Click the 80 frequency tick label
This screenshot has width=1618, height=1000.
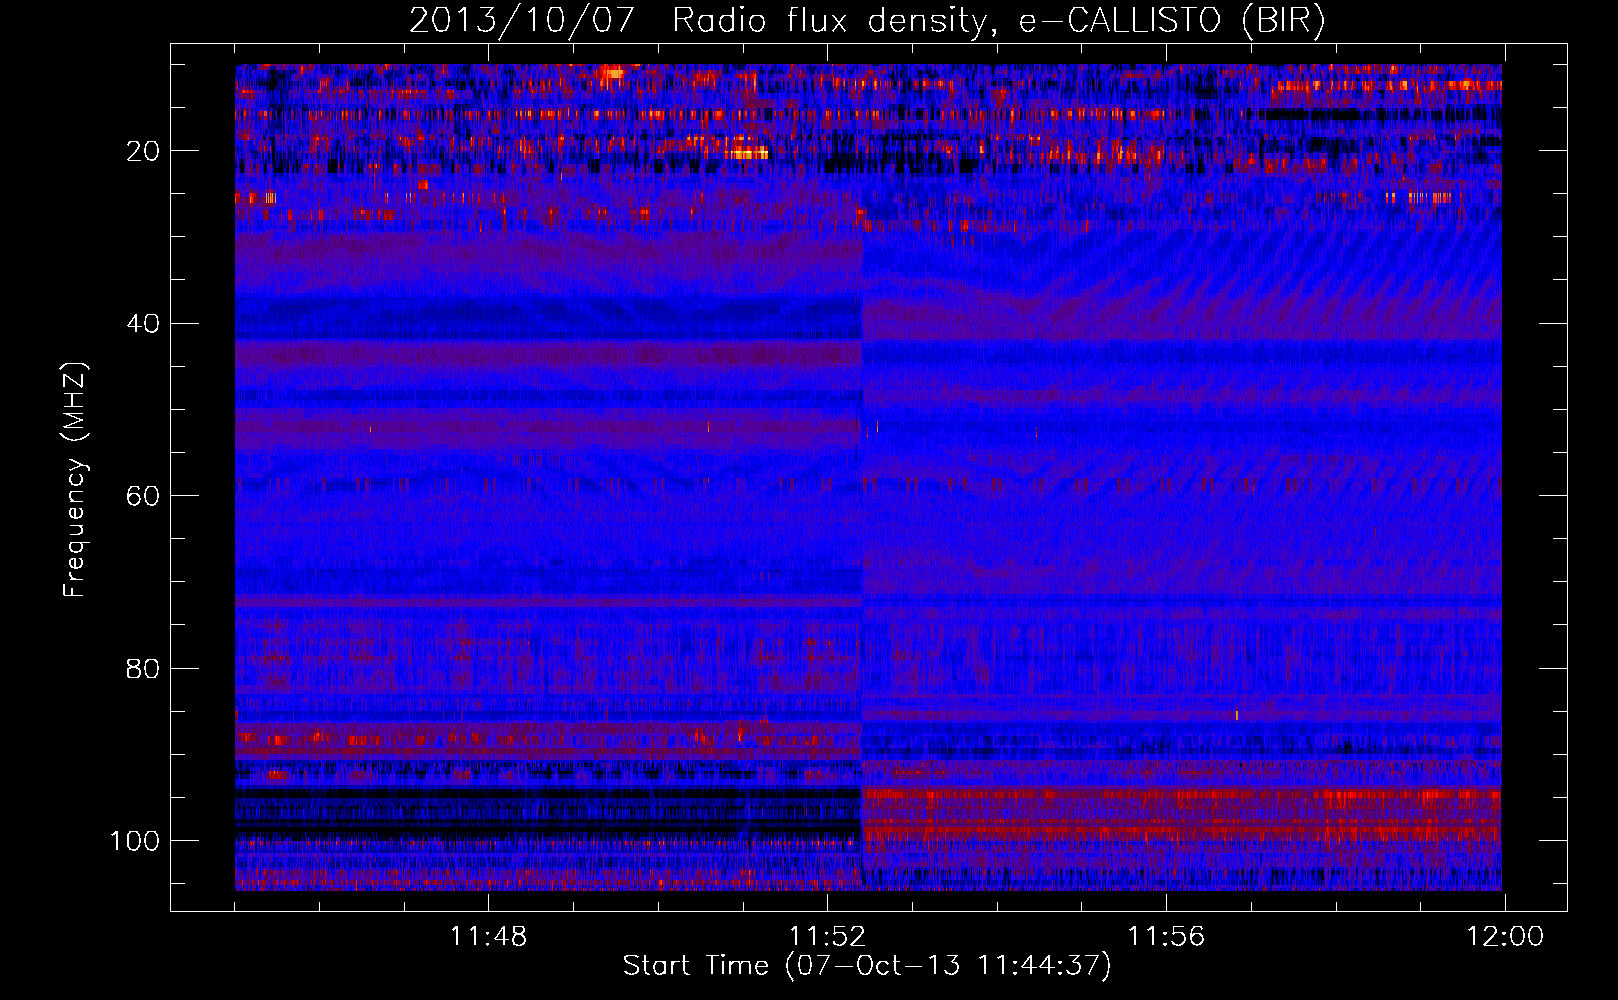[x=143, y=668]
